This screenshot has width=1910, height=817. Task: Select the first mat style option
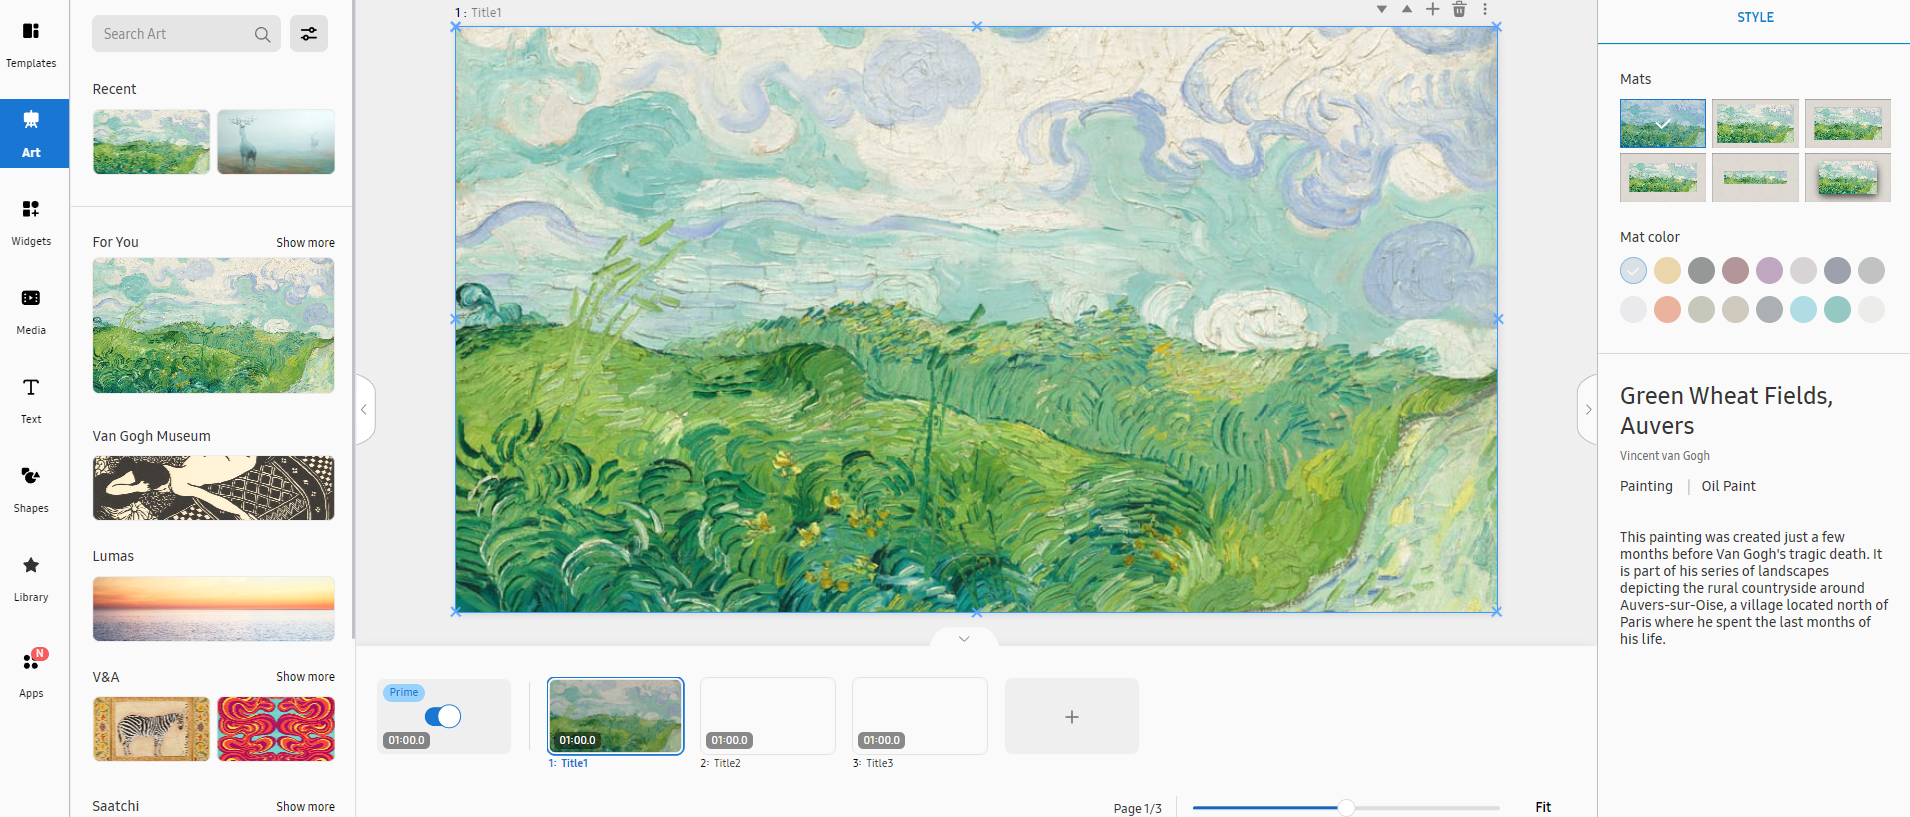[1662, 123]
